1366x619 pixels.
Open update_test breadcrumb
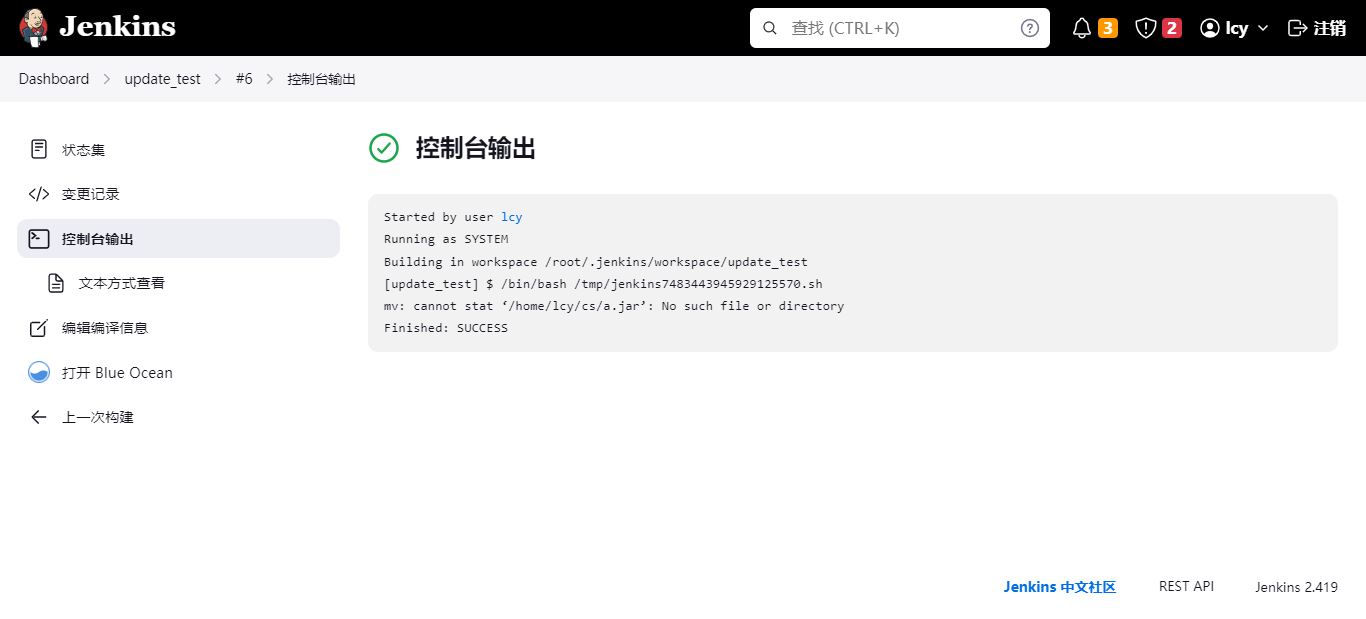(x=162, y=79)
